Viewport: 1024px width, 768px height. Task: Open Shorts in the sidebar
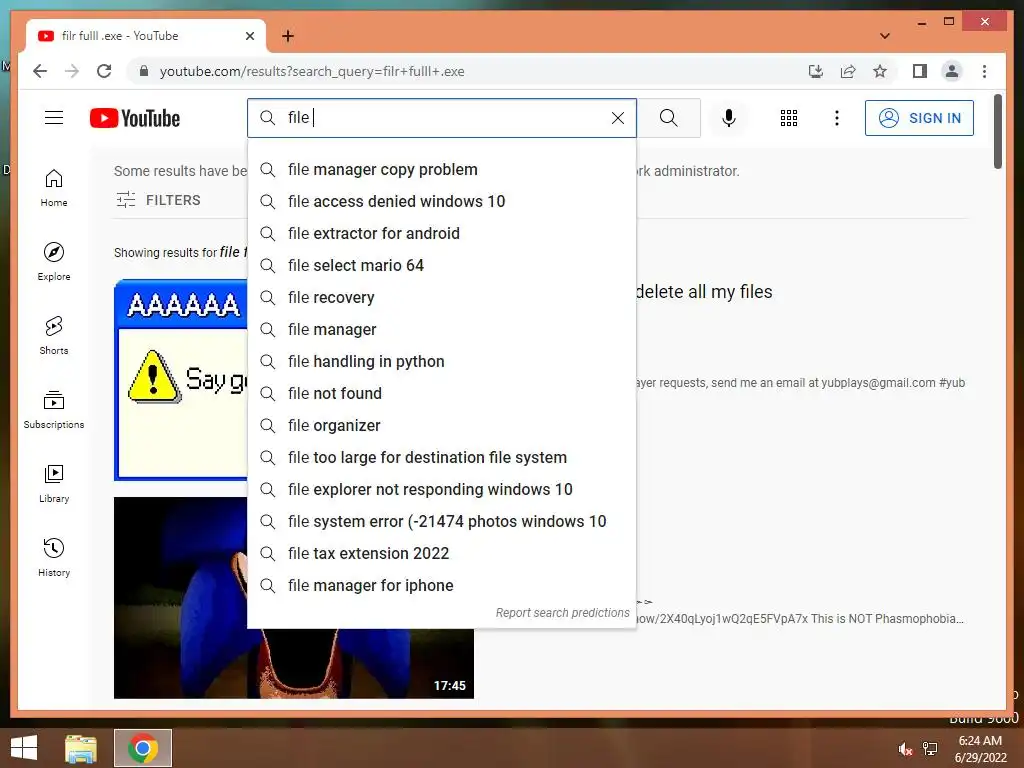coord(54,336)
